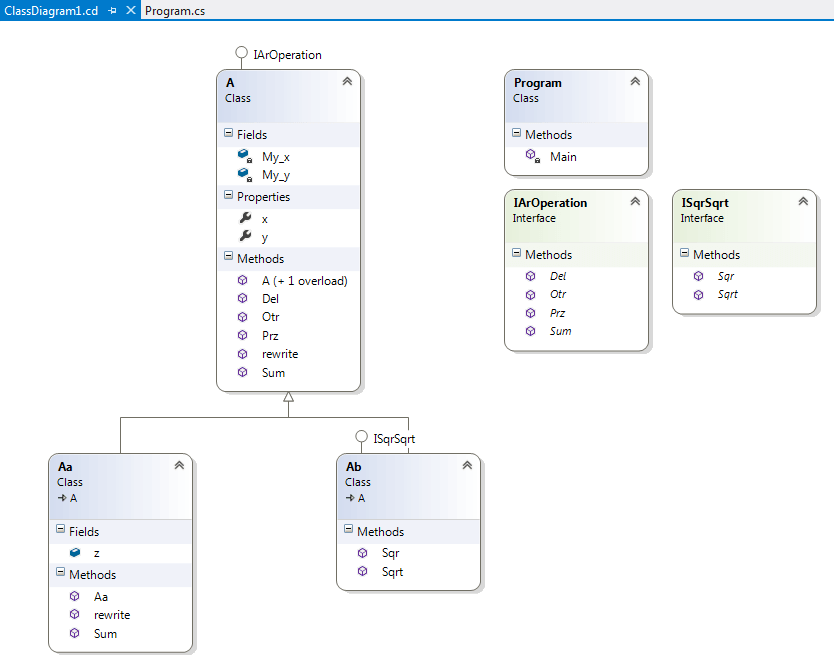Click the z field icon in class Aa
834x666 pixels.
tap(75, 553)
